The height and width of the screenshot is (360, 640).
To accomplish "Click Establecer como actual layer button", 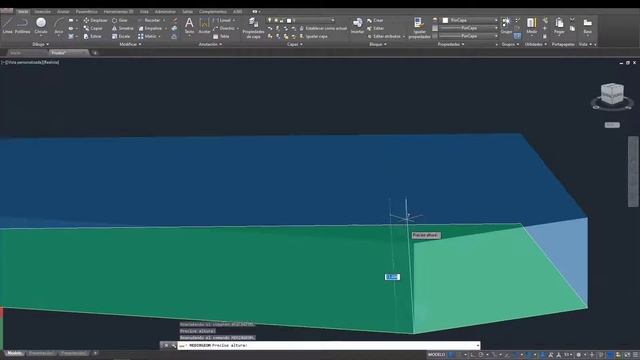I will (323, 28).
